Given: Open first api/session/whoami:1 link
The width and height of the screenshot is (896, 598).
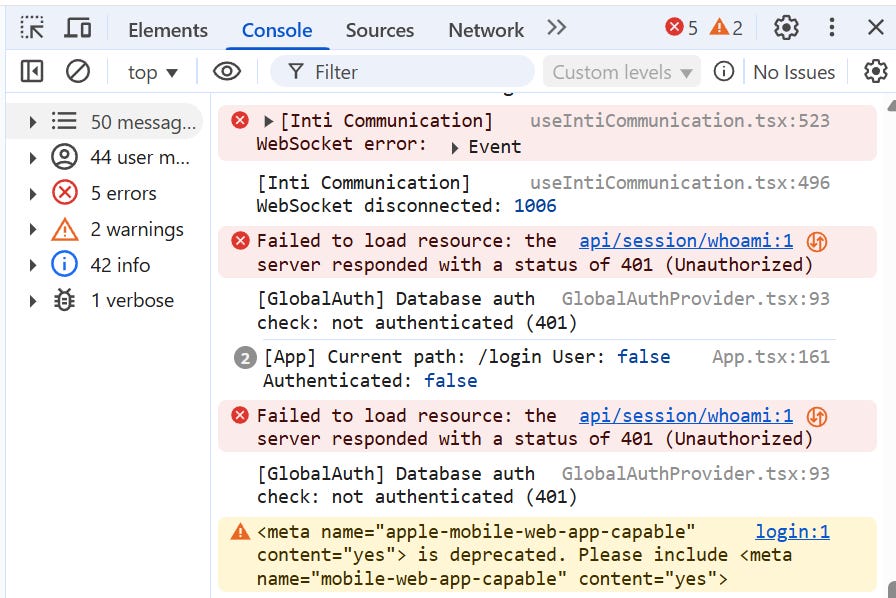Looking at the screenshot, I should (686, 241).
